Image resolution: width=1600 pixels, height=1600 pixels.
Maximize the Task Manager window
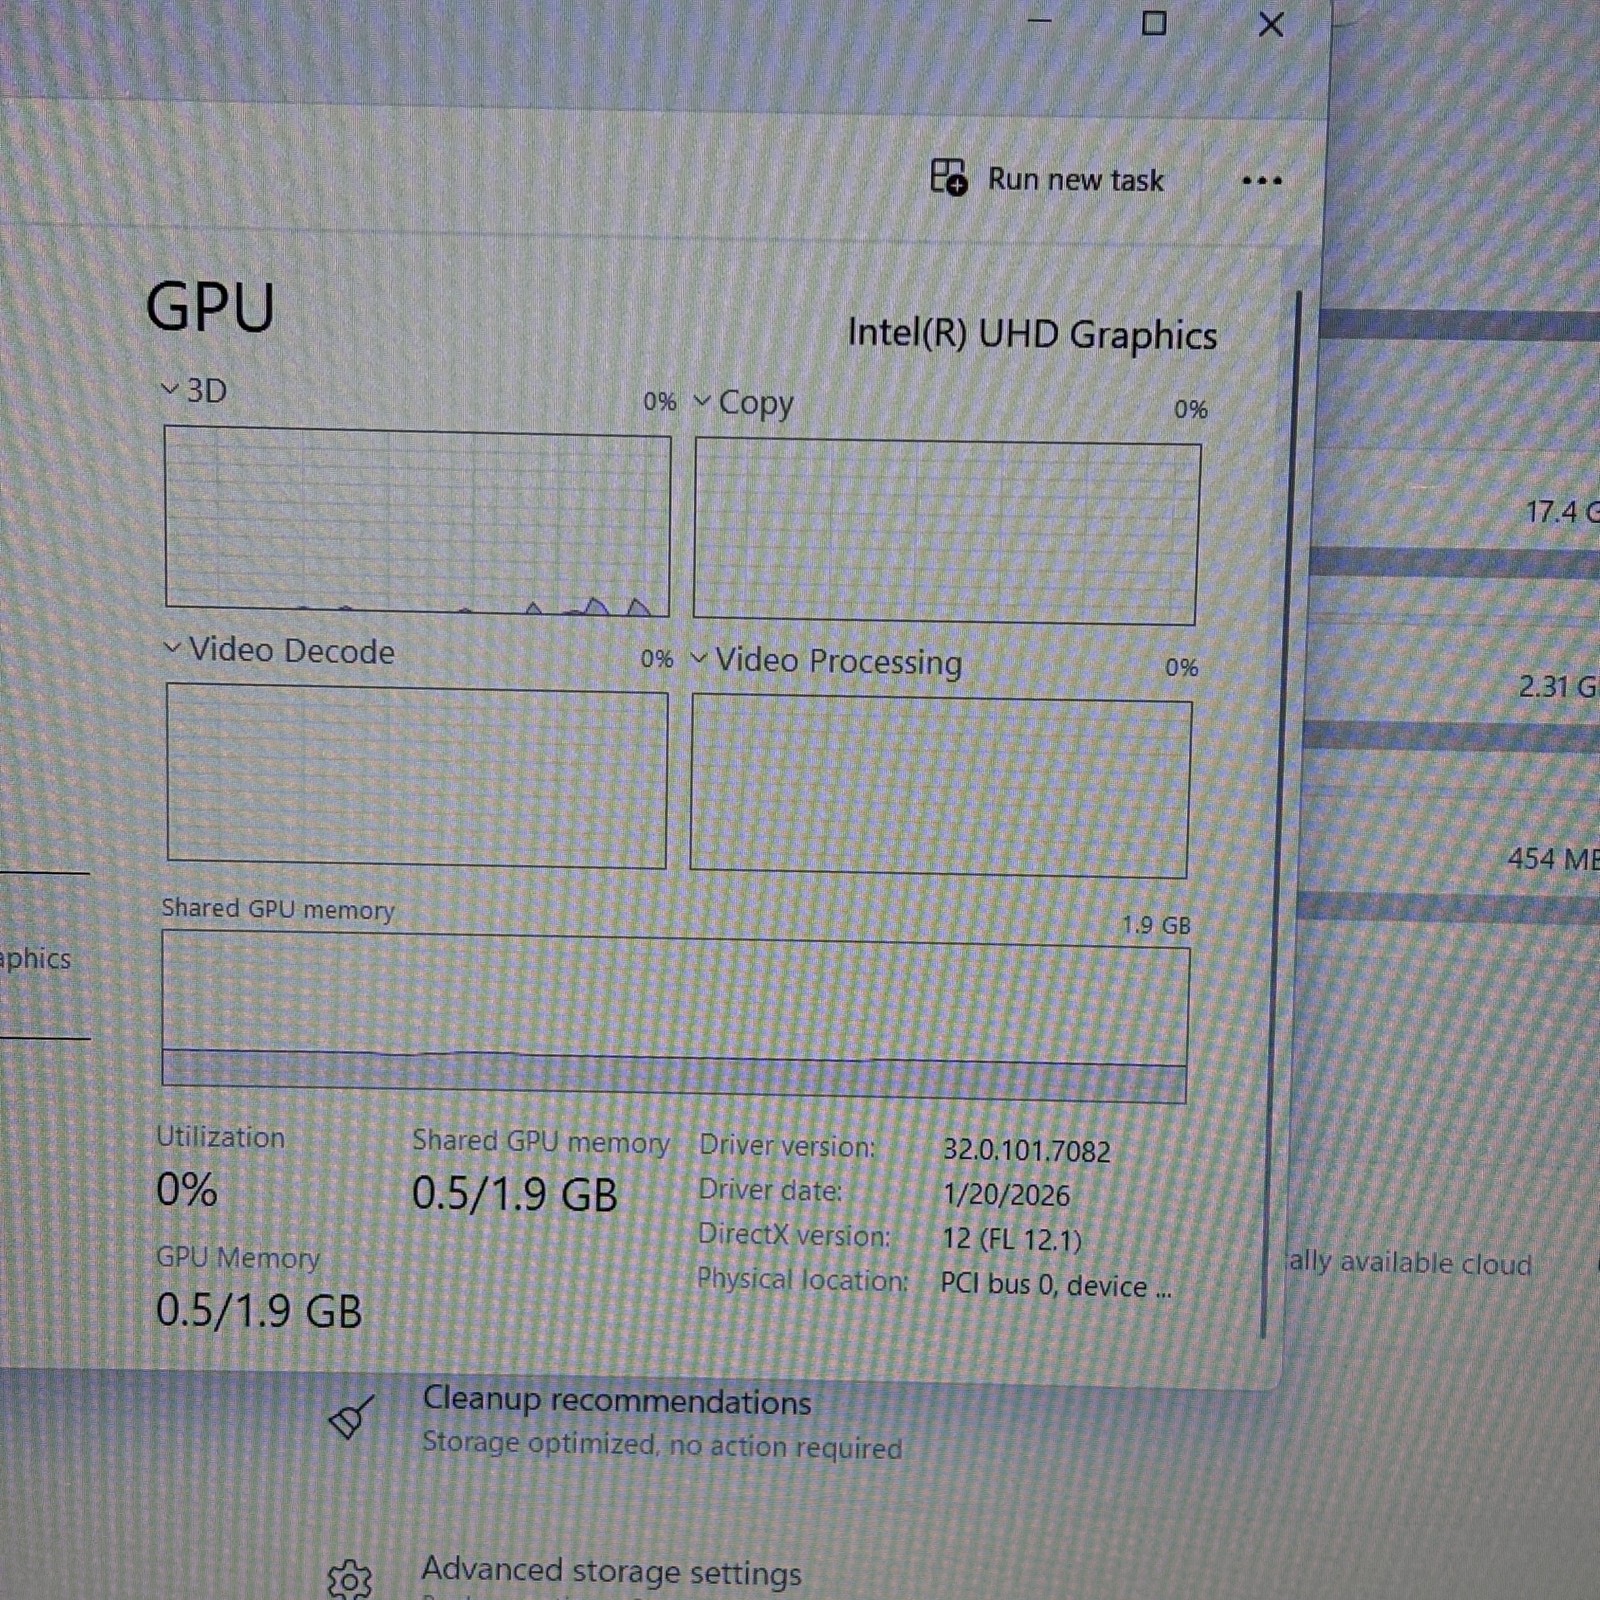pyautogui.click(x=1154, y=22)
